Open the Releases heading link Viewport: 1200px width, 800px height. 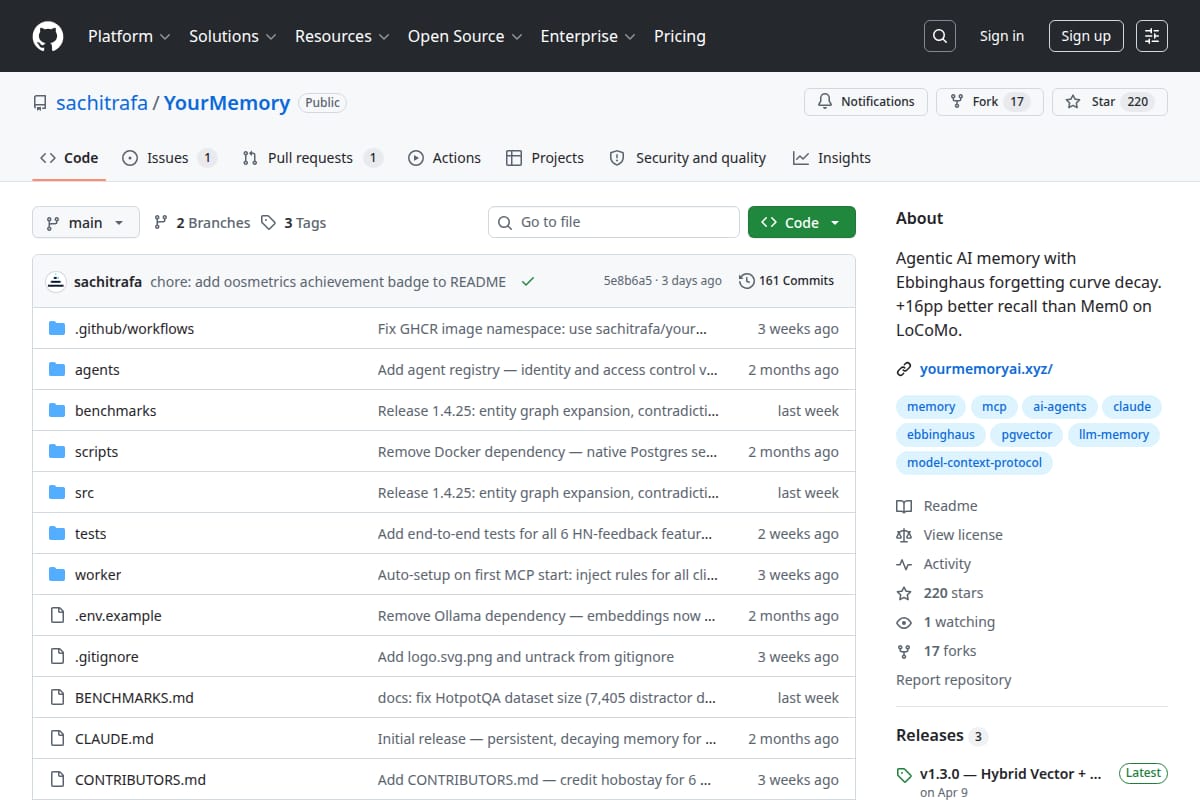(942, 736)
